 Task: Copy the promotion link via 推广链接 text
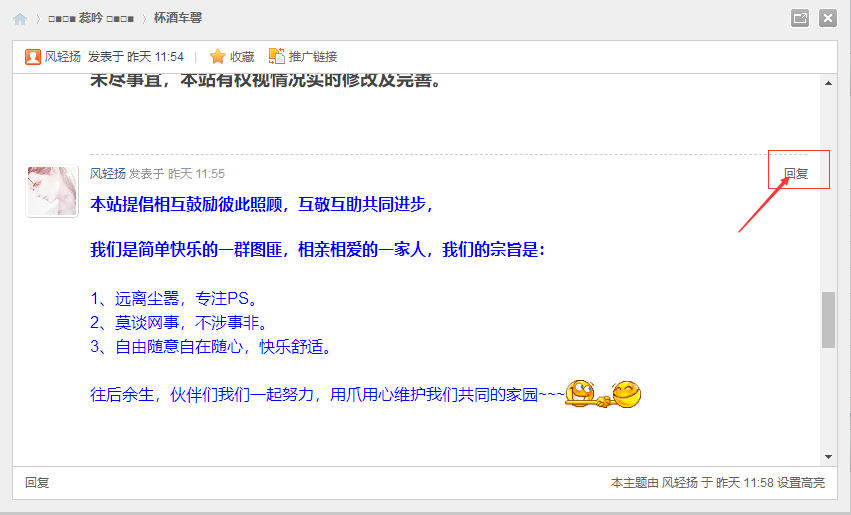coord(313,56)
